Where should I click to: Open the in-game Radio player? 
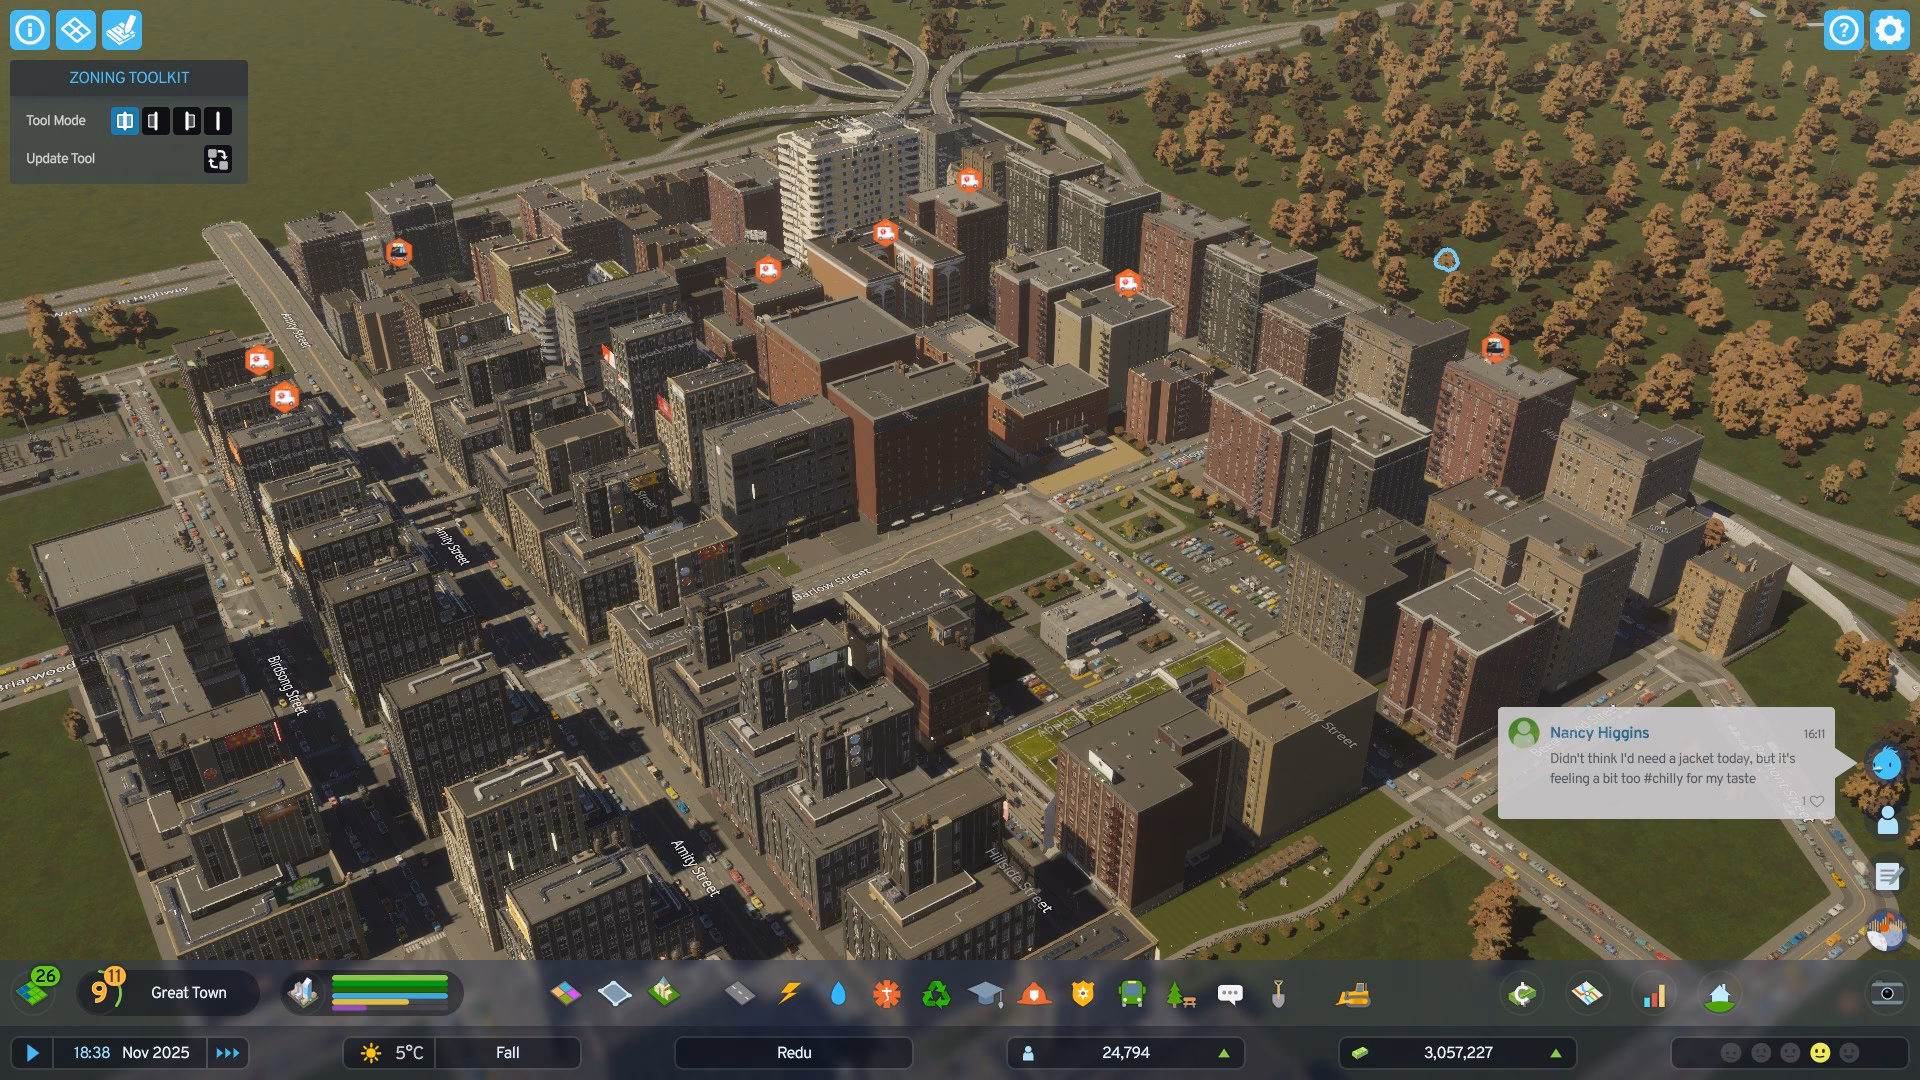coord(1886,930)
